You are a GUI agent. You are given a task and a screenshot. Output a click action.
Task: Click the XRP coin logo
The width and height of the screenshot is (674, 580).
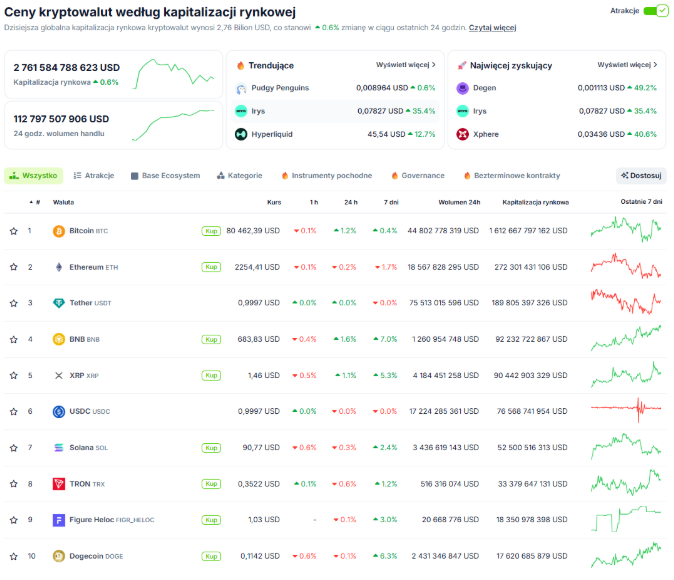pyautogui.click(x=58, y=375)
